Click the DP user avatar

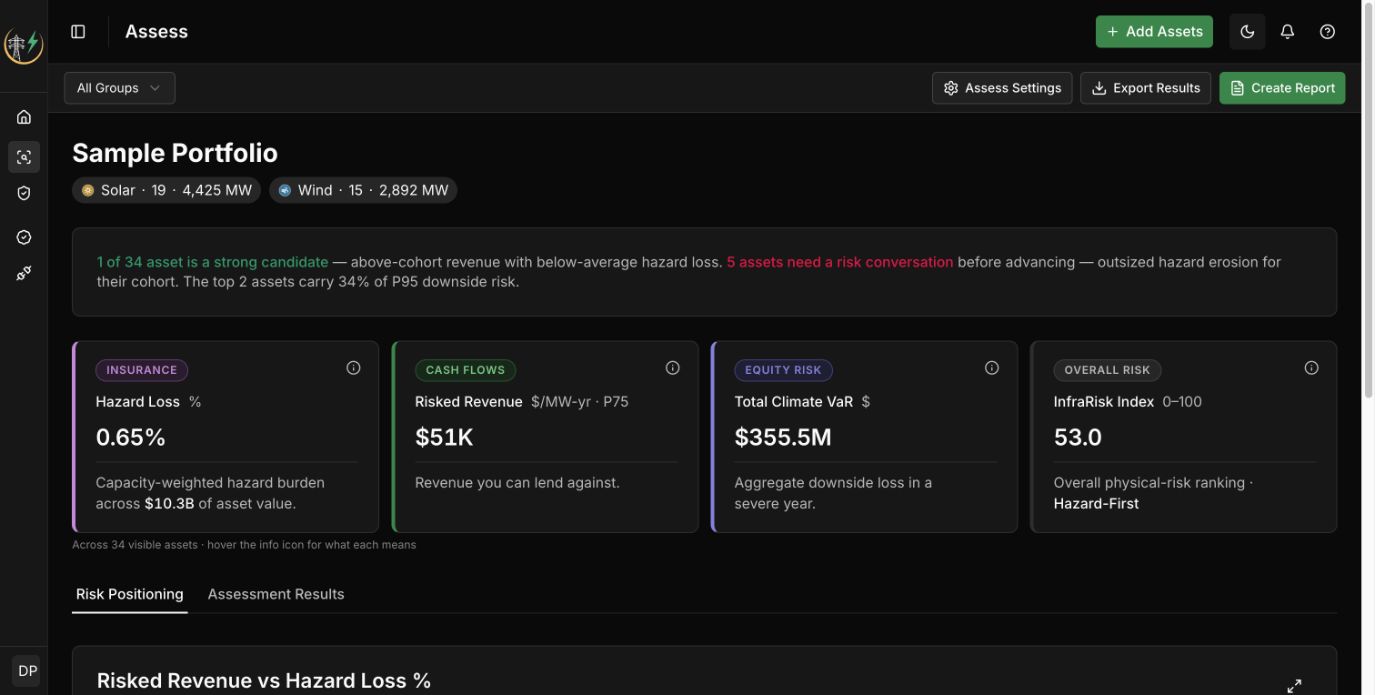pos(27,671)
